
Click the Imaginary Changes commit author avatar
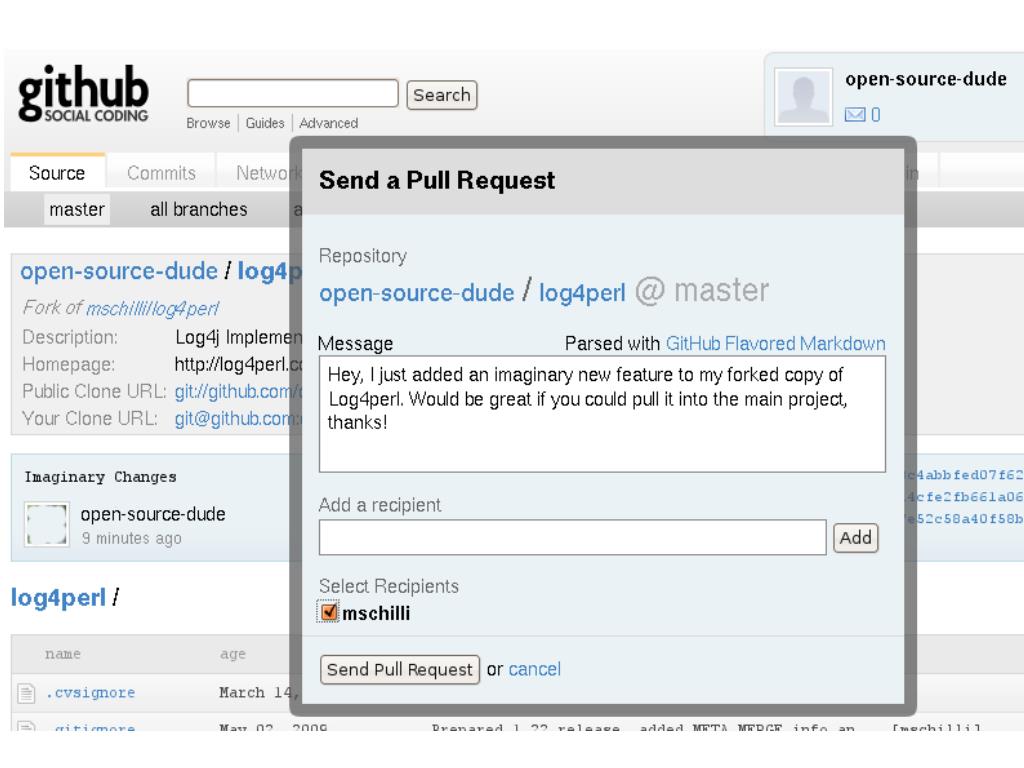(x=46, y=523)
